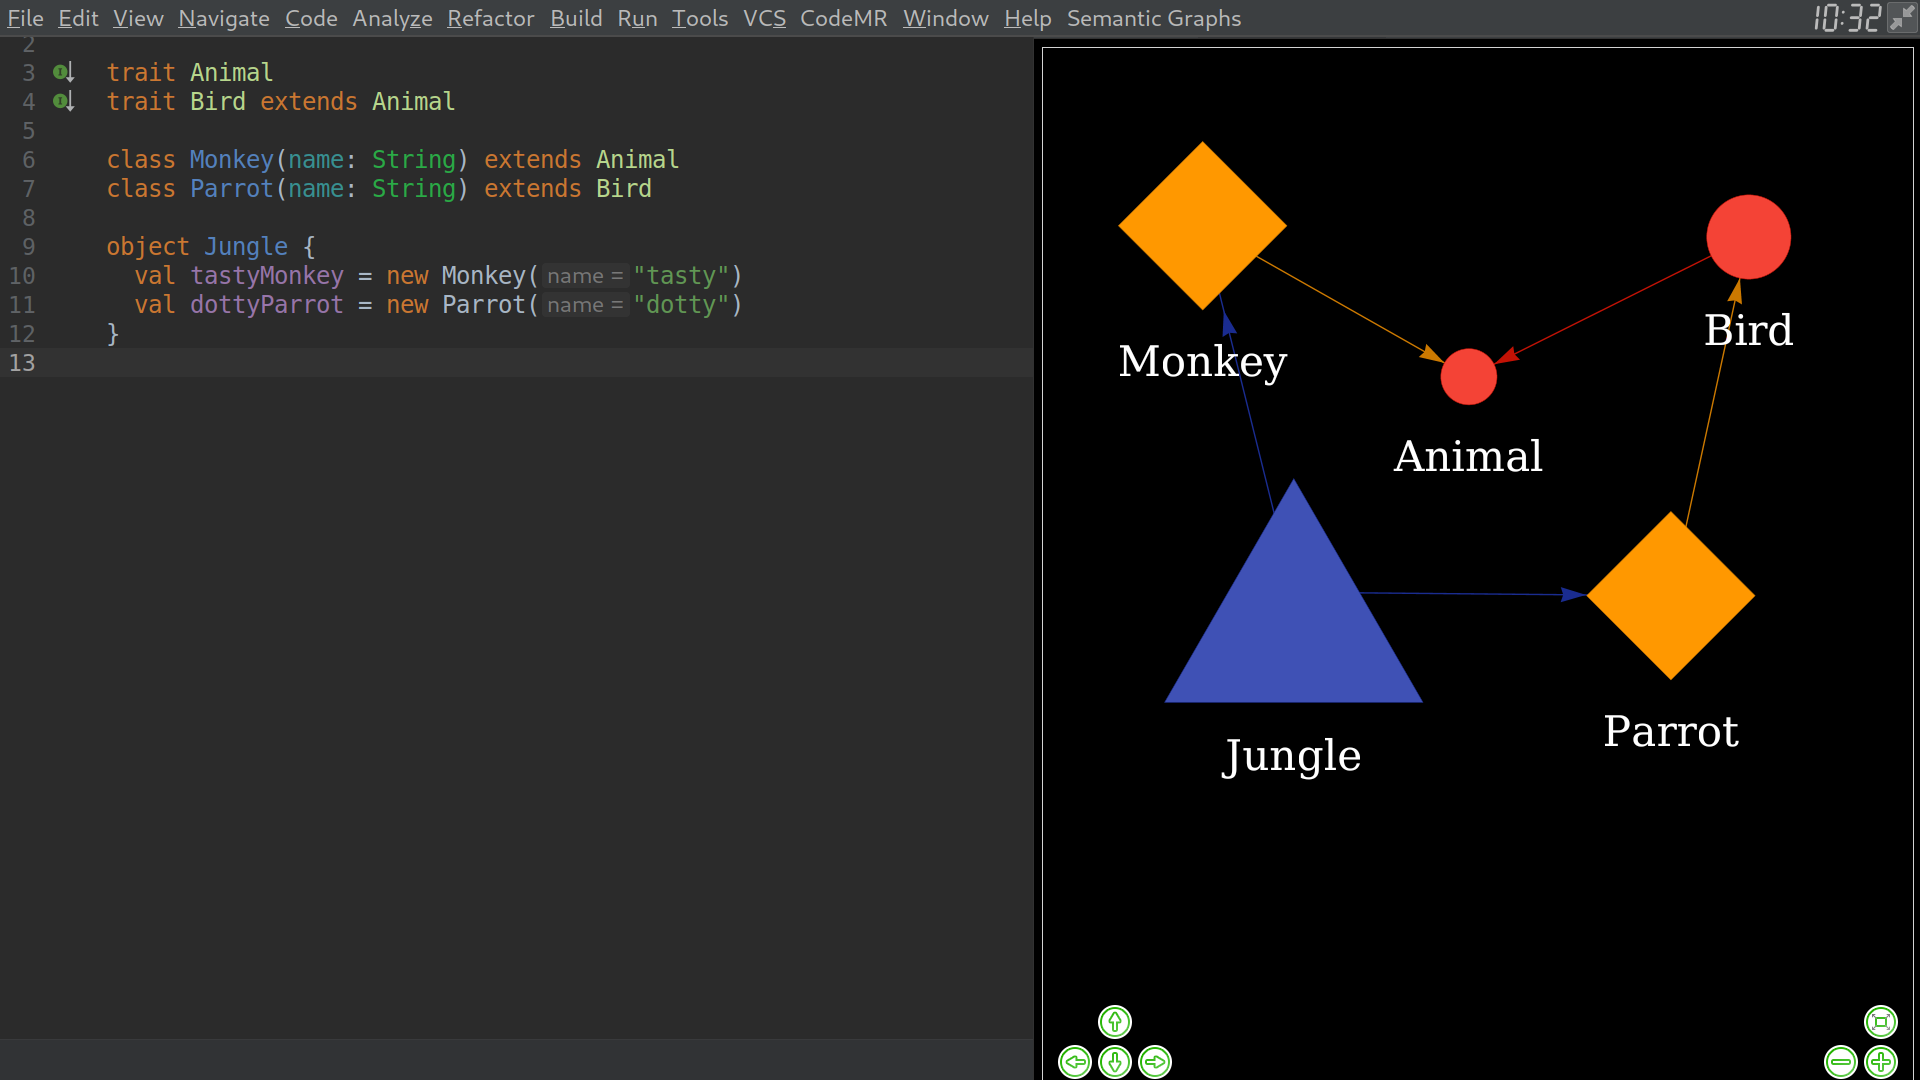Screen dimensions: 1920x1080
Task: Exit fullscreen via top-right corner icon
Action: pyautogui.click(x=1901, y=18)
